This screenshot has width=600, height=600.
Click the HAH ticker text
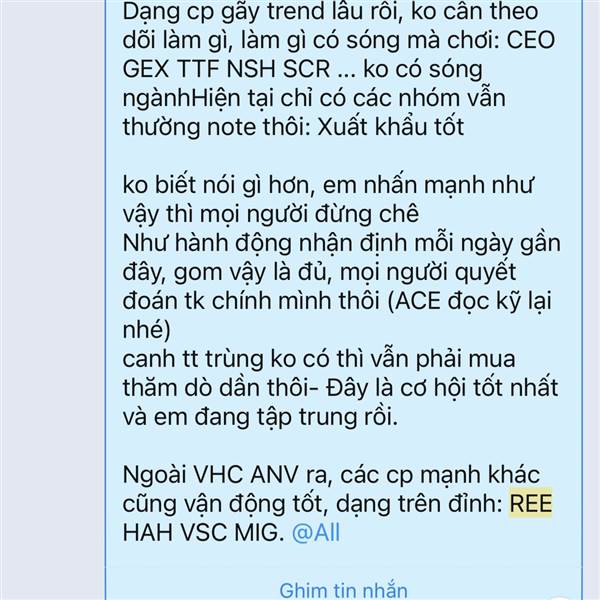(x=148, y=532)
